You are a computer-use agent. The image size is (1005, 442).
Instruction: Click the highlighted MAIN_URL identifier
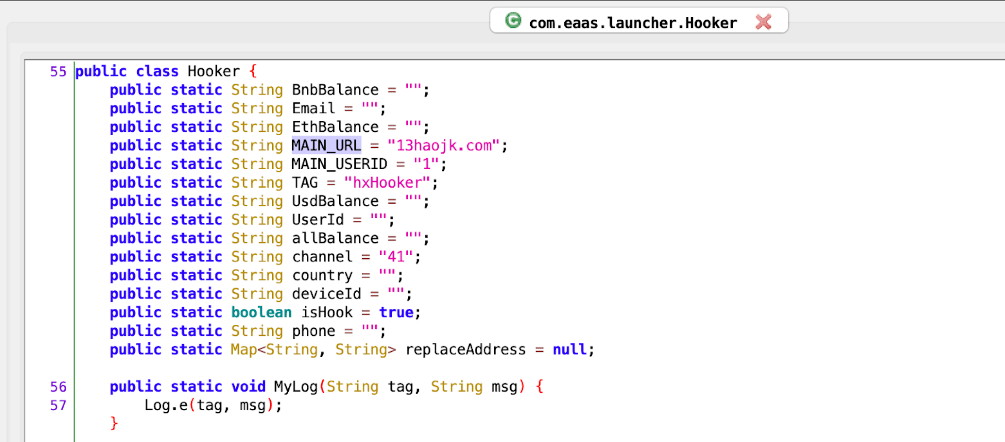tap(326, 145)
